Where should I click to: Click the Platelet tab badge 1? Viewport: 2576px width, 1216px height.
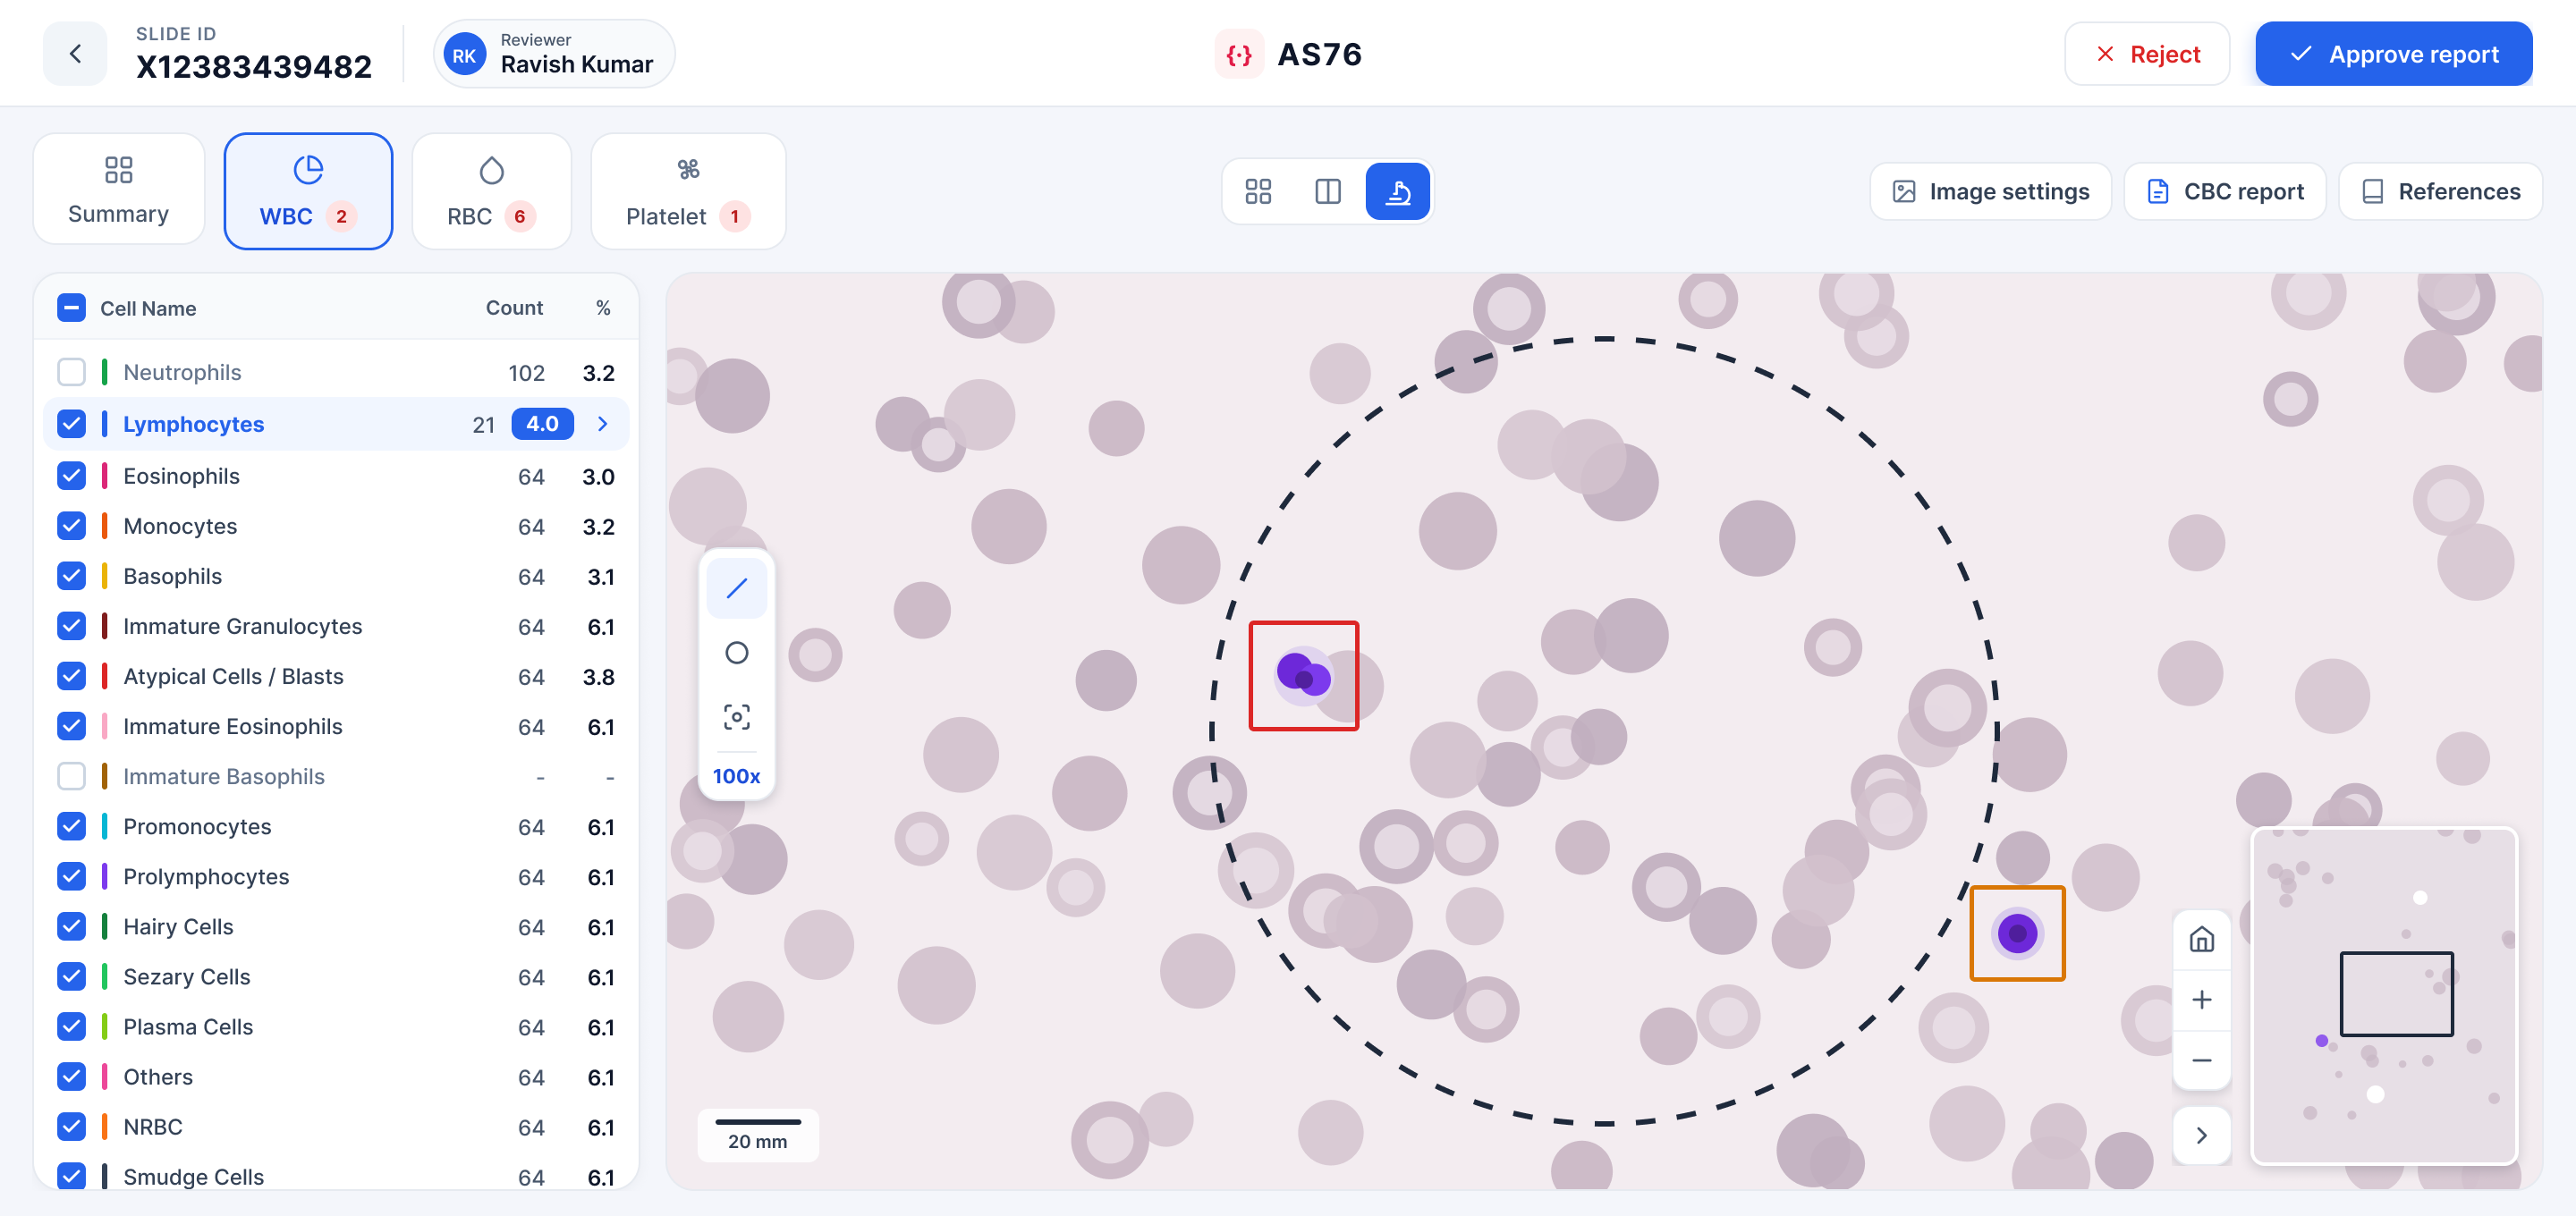[734, 216]
